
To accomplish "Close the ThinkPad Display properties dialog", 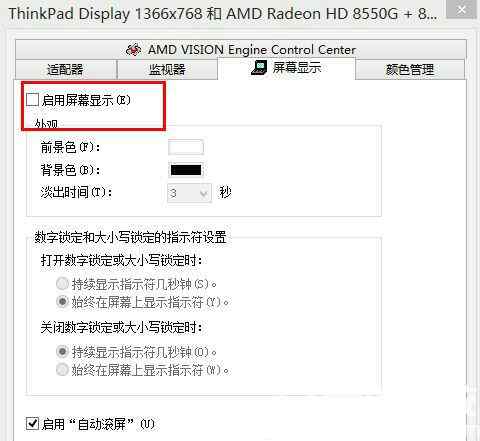I will click(x=461, y=9).
